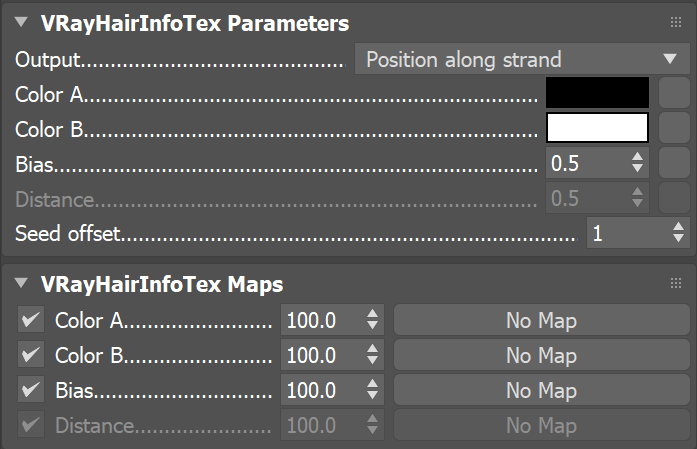Viewport: 697px width, 449px height.
Task: Uncheck the Bias map checkbox
Action: 31,389
